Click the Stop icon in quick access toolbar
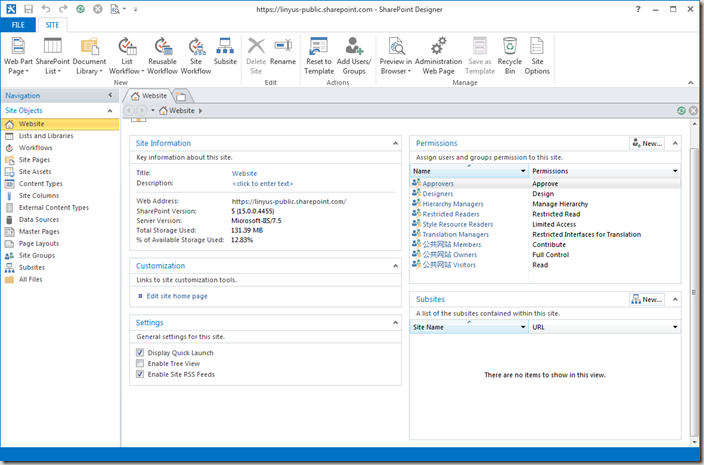704x465 pixels. pyautogui.click(x=97, y=9)
